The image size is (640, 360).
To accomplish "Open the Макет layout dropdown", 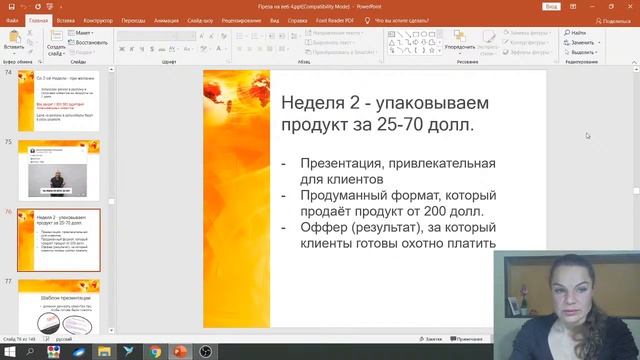I will click(81, 33).
